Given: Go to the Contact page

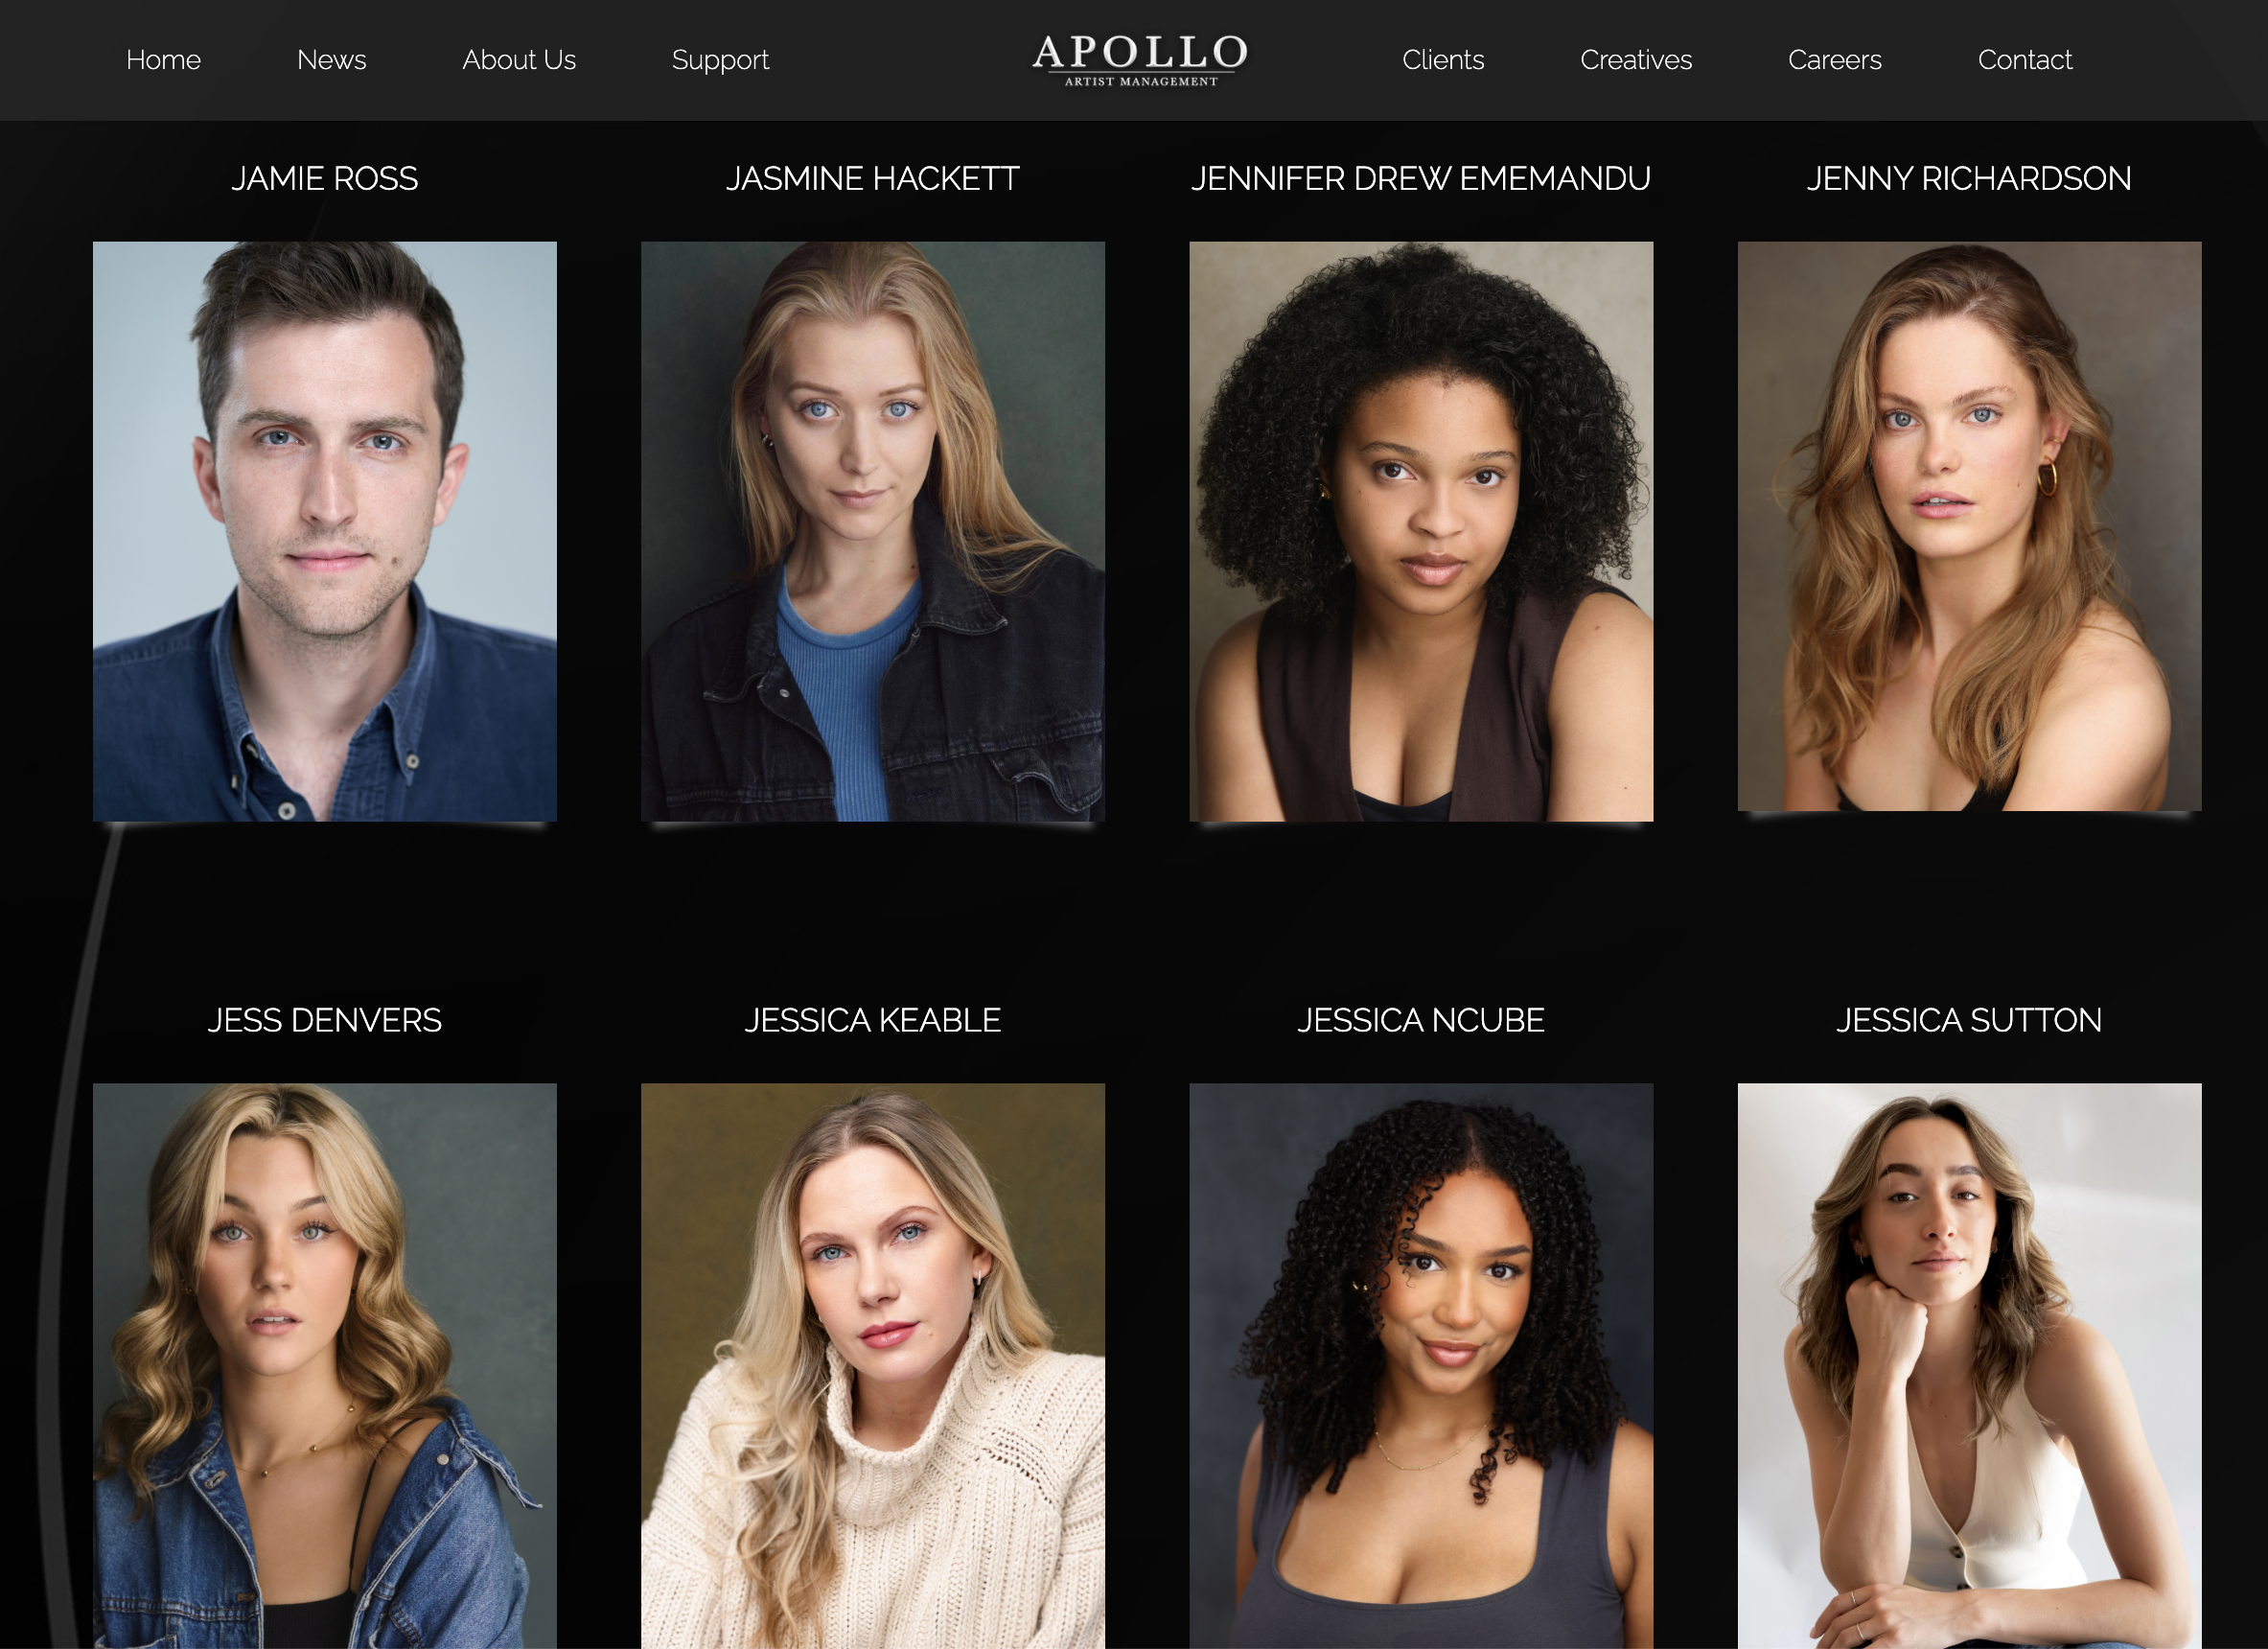Looking at the screenshot, I should click(2024, 60).
